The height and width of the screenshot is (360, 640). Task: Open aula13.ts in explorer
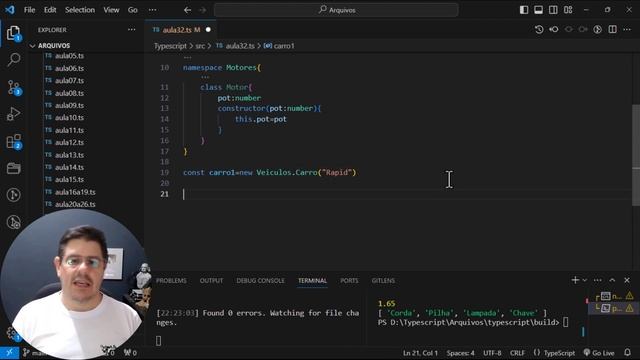click(69, 155)
